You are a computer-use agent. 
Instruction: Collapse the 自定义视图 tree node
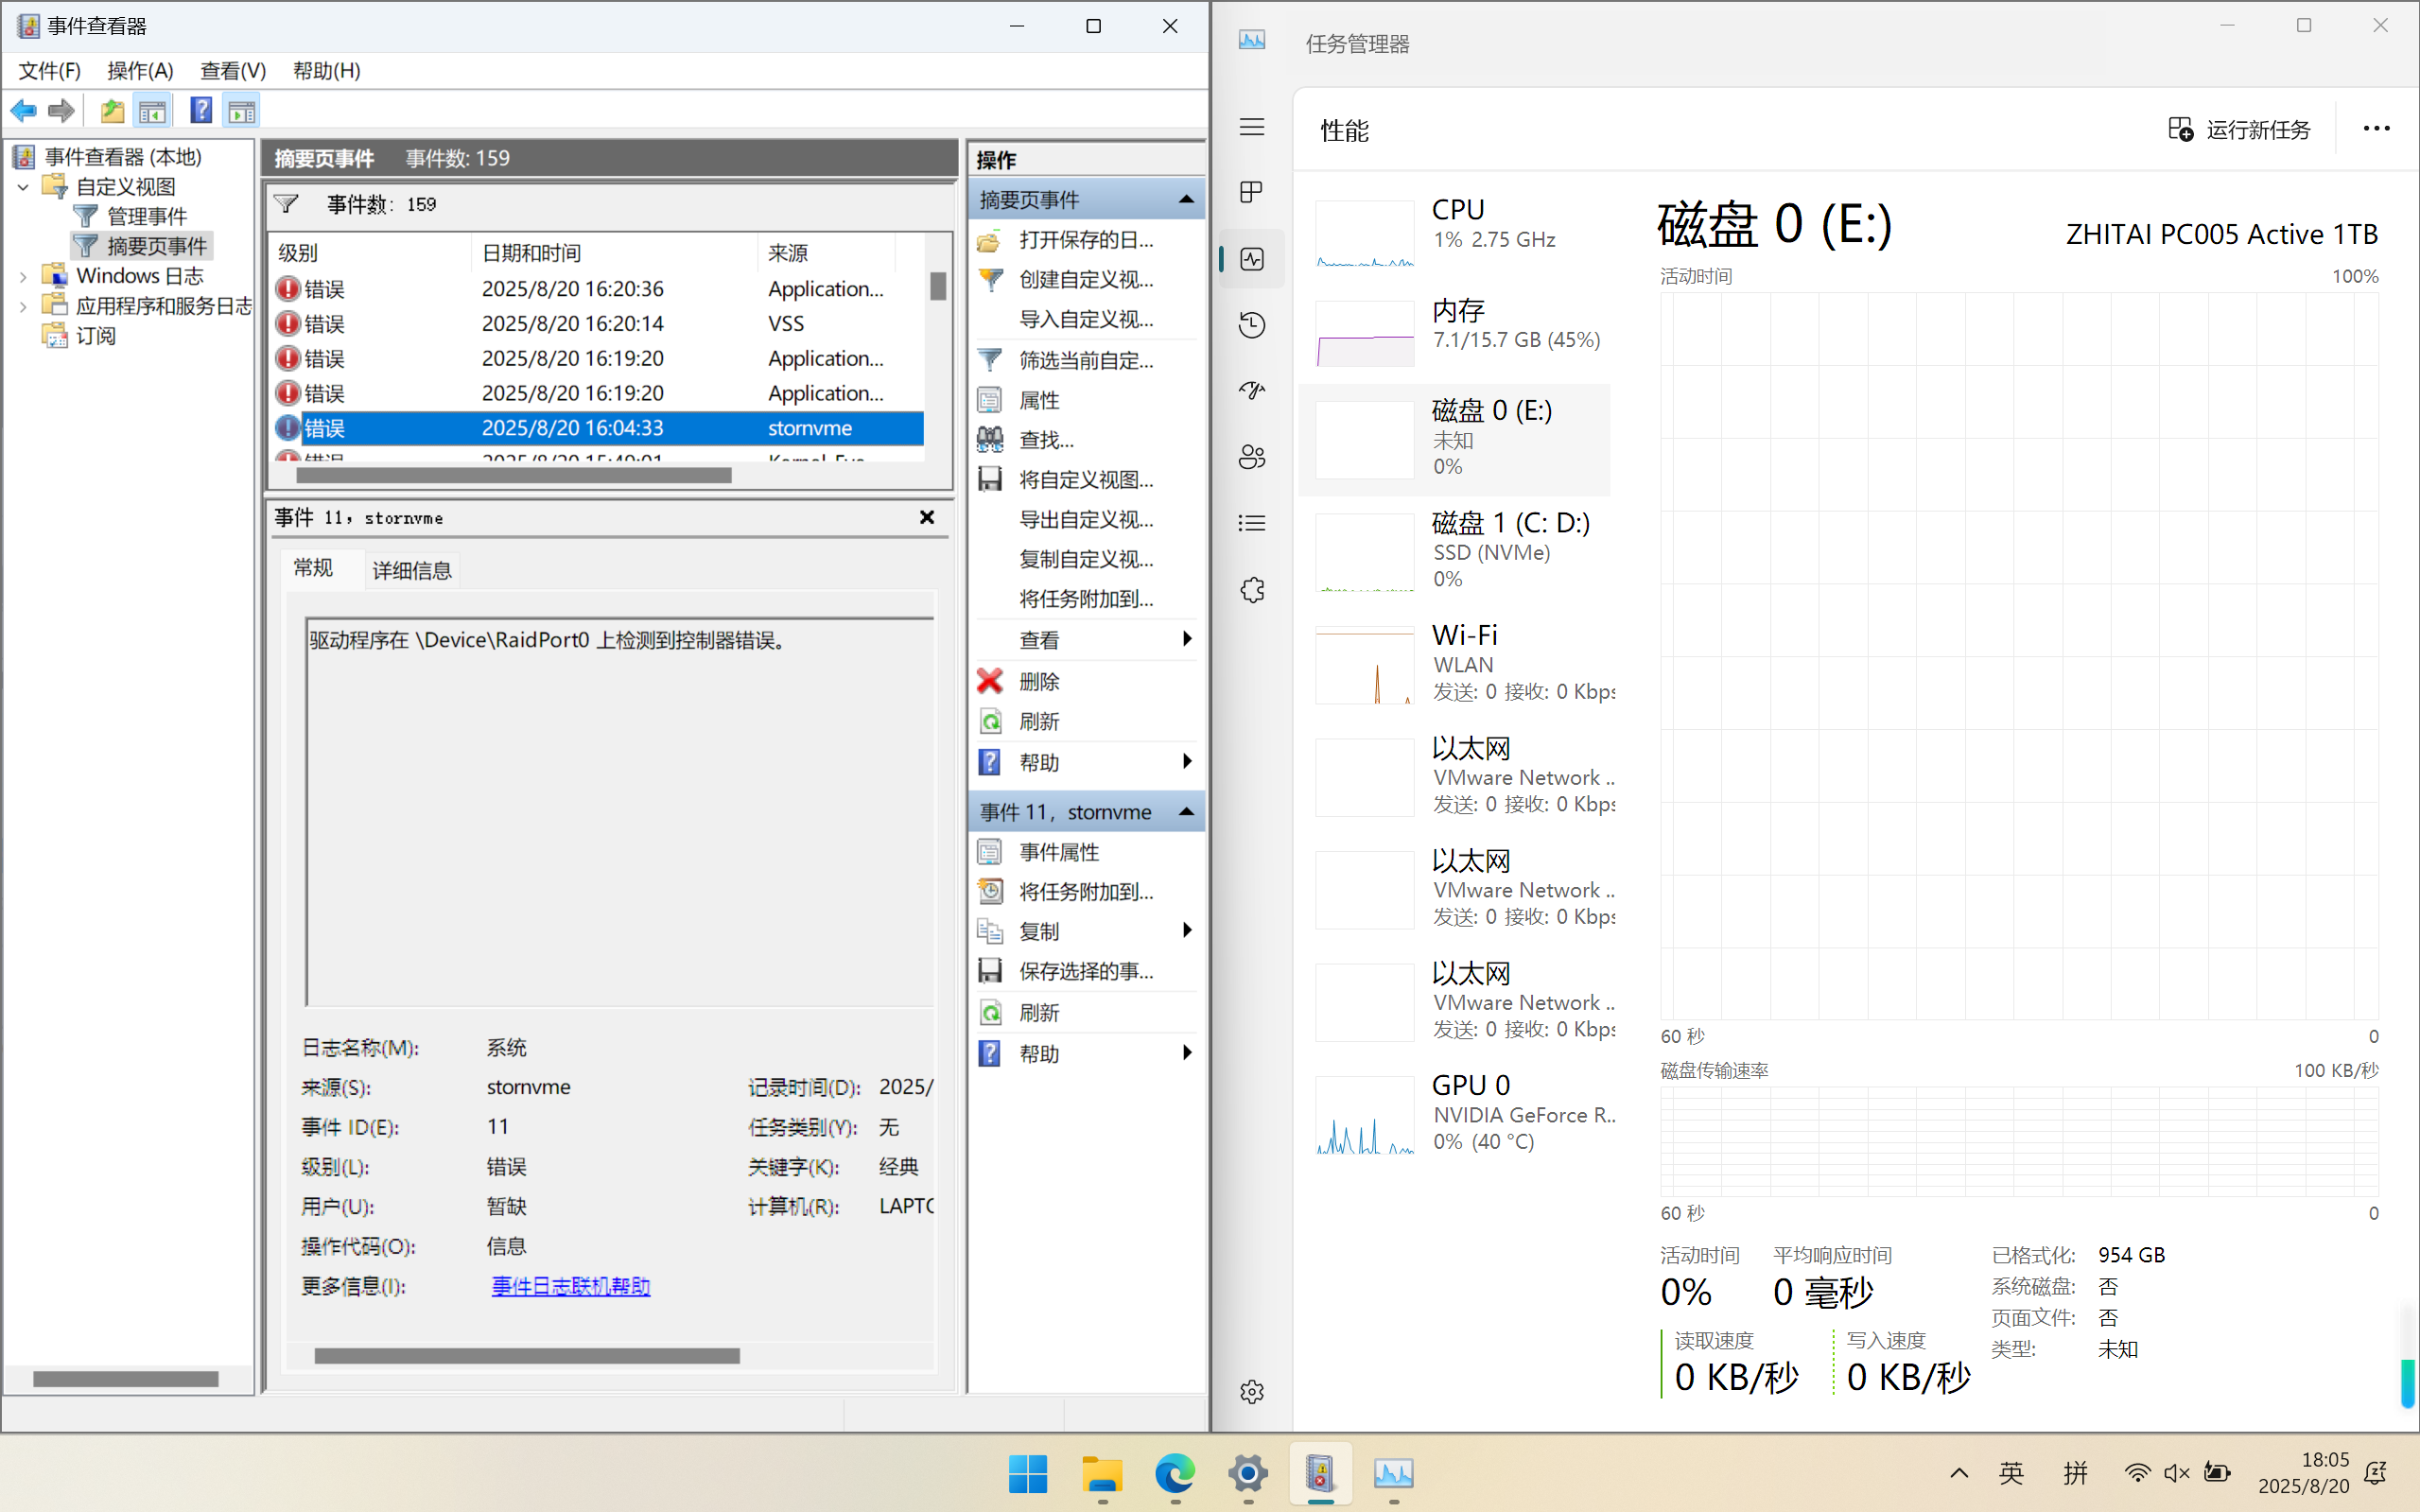tap(23, 187)
